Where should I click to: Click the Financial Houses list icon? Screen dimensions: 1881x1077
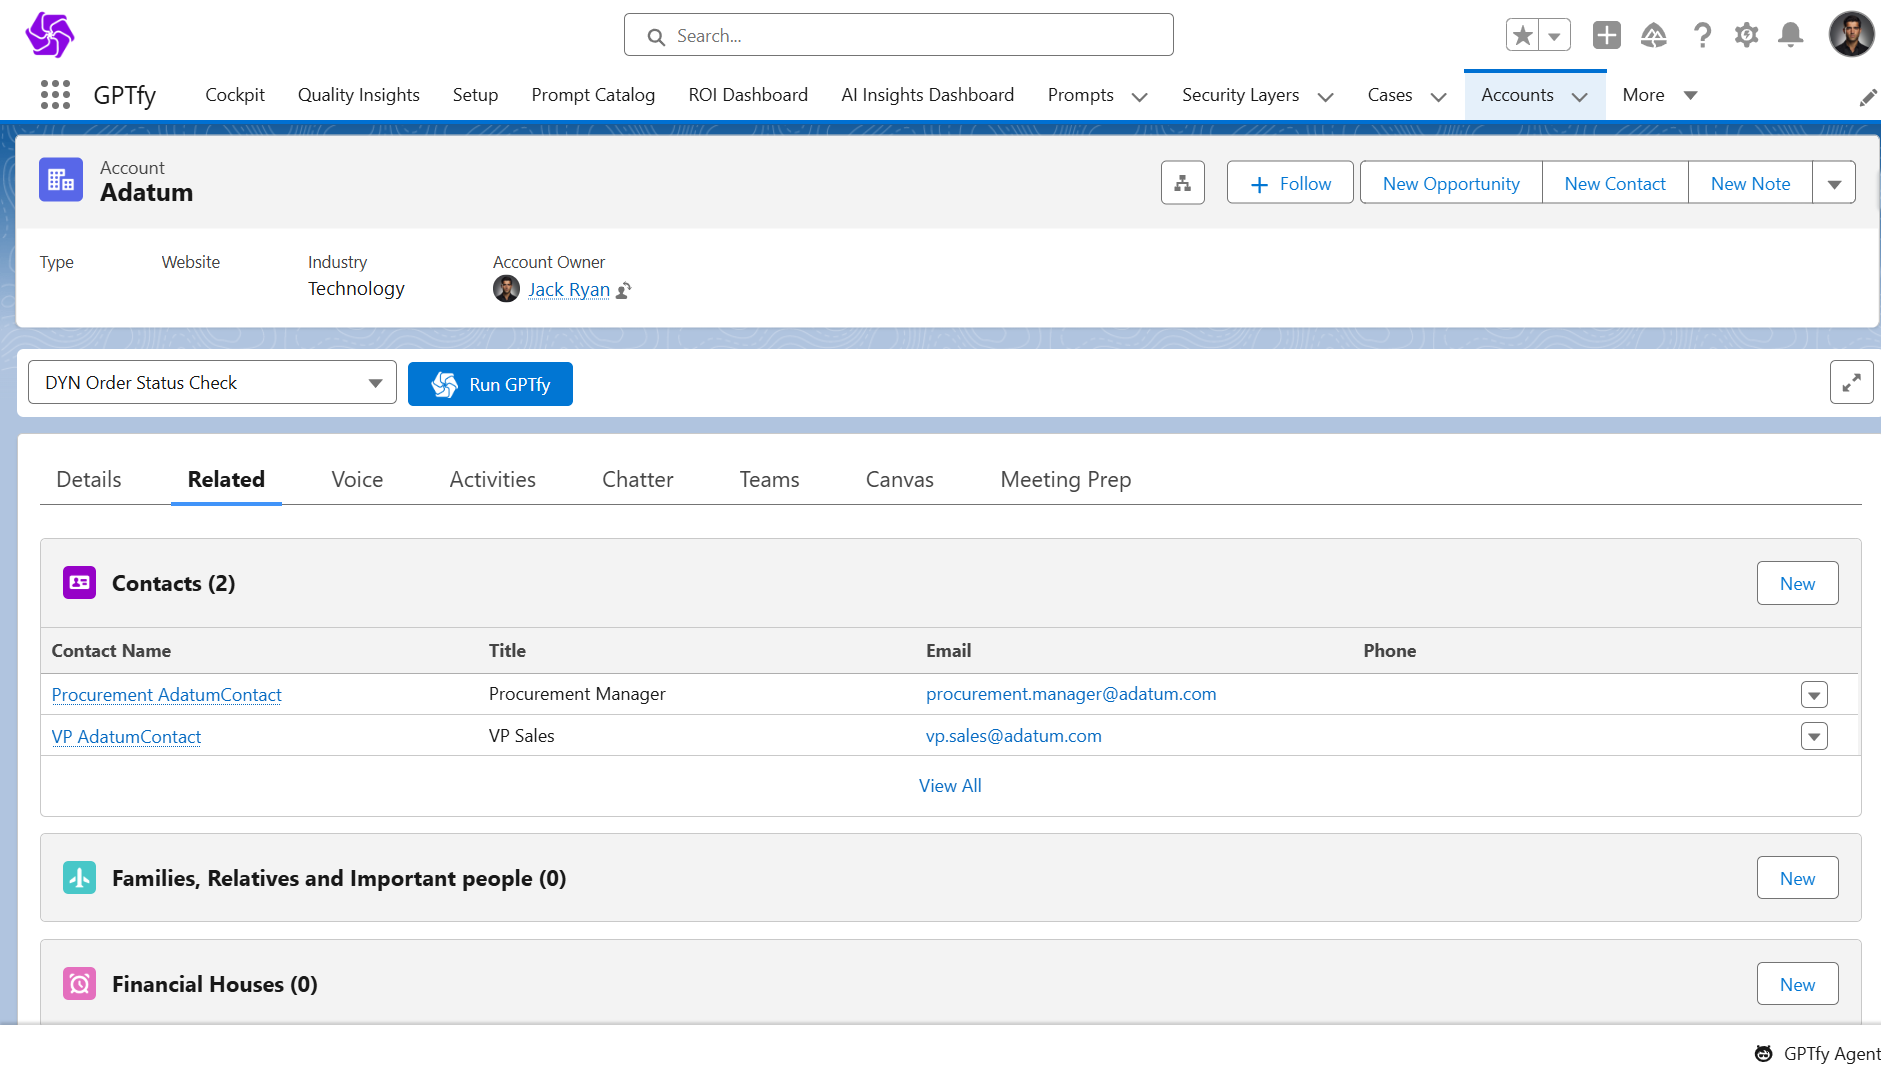pyautogui.click(x=79, y=983)
